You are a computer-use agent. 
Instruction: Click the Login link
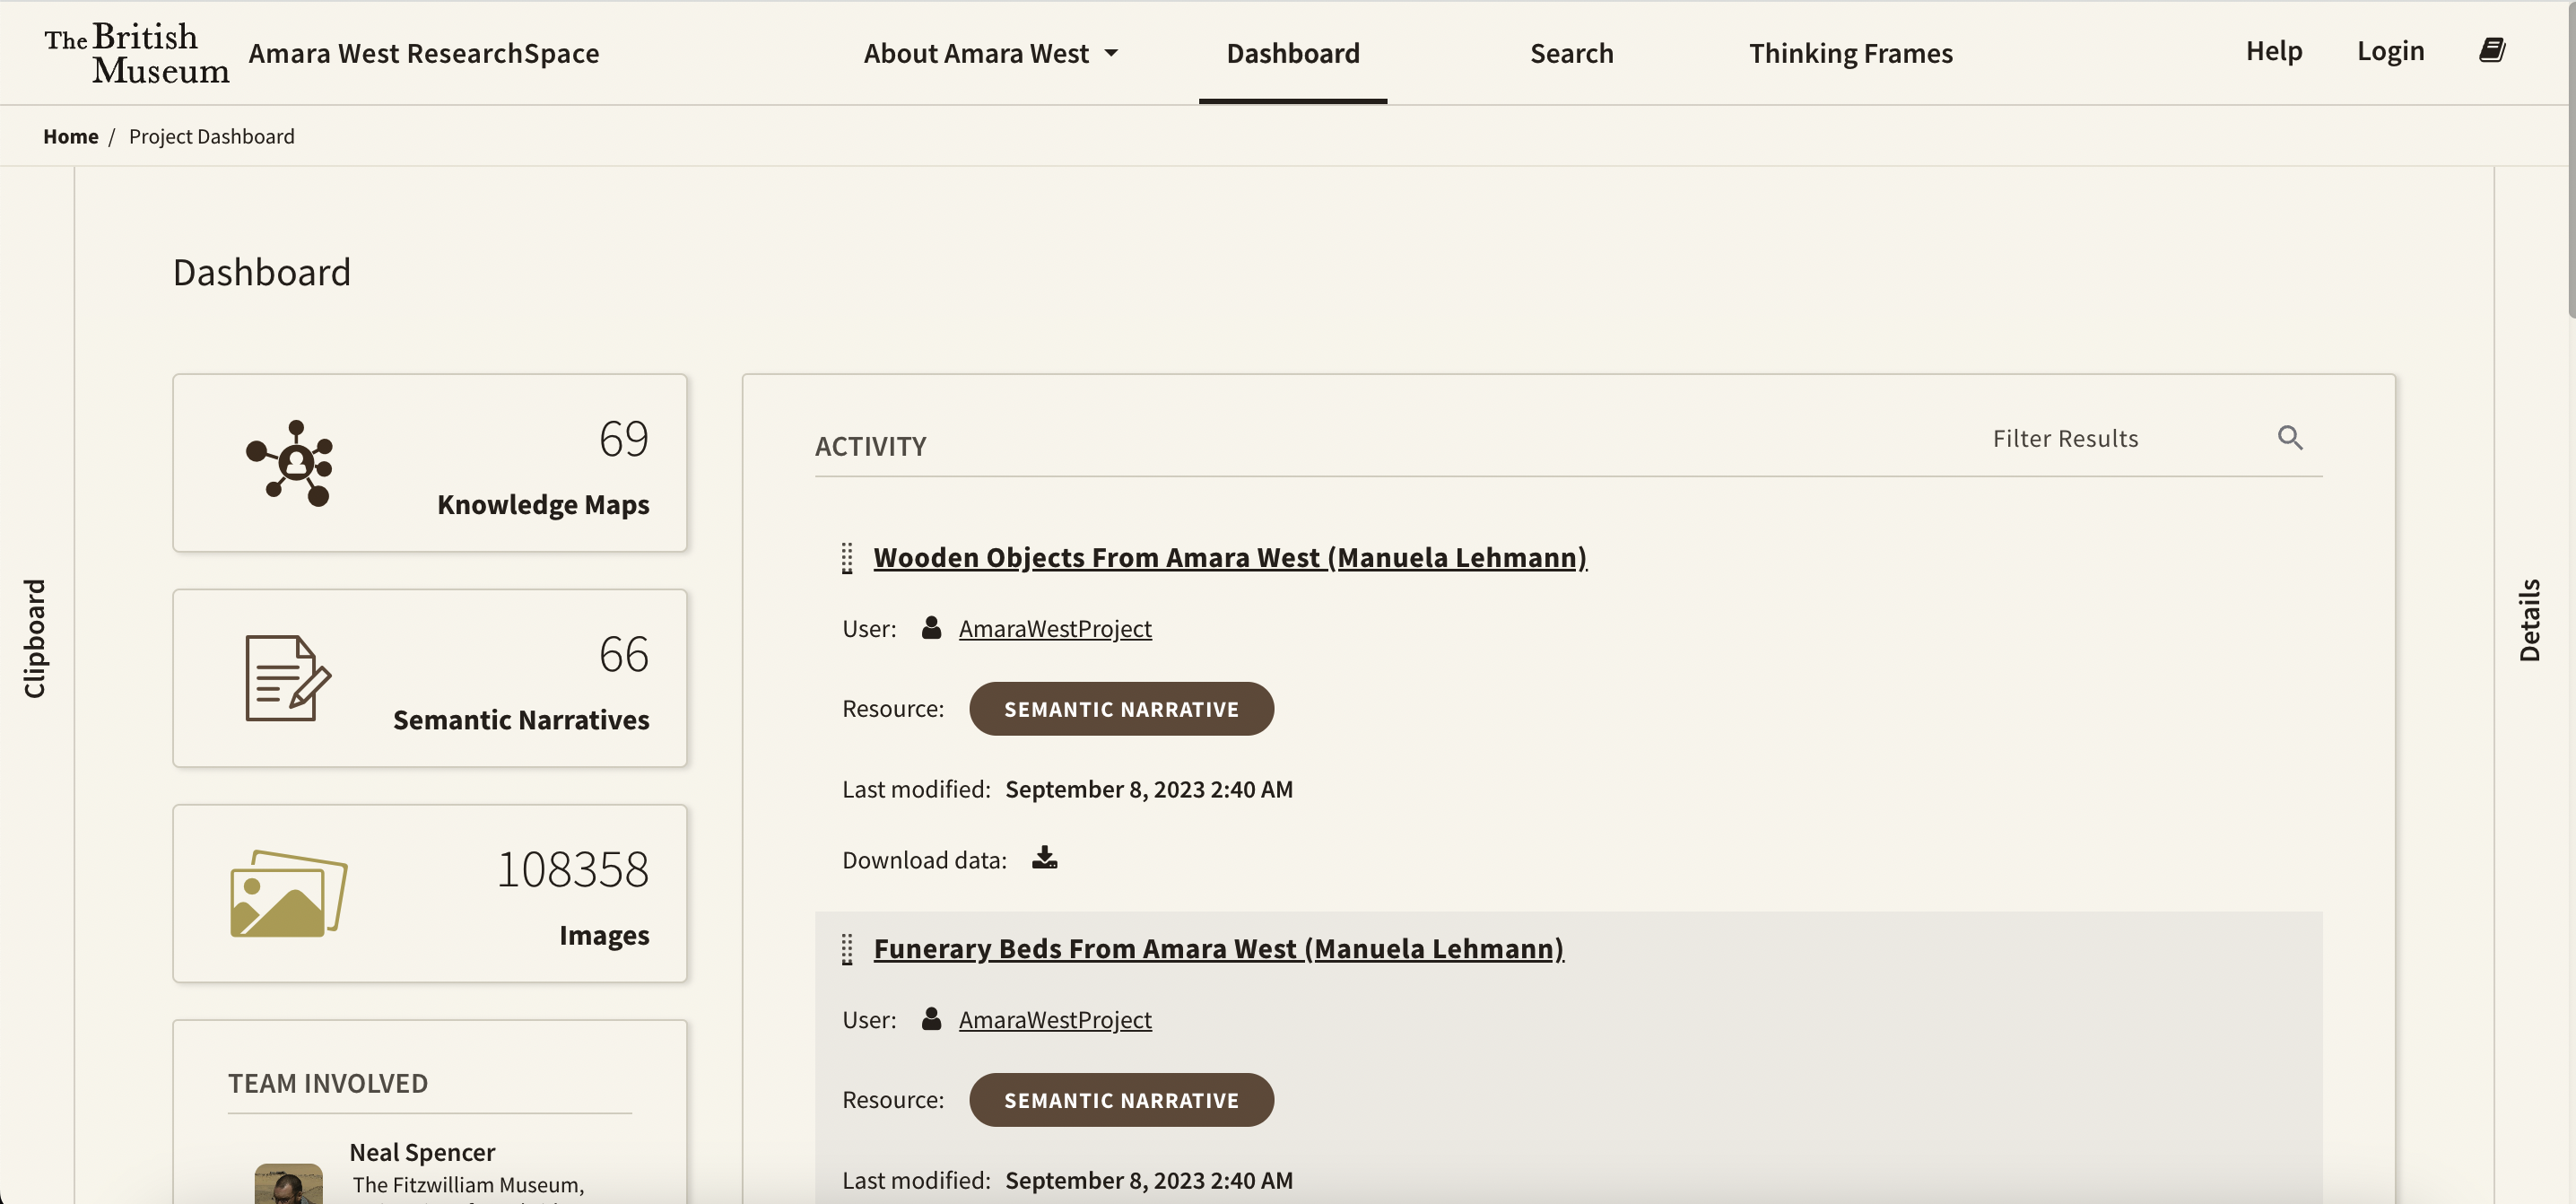click(x=2389, y=50)
